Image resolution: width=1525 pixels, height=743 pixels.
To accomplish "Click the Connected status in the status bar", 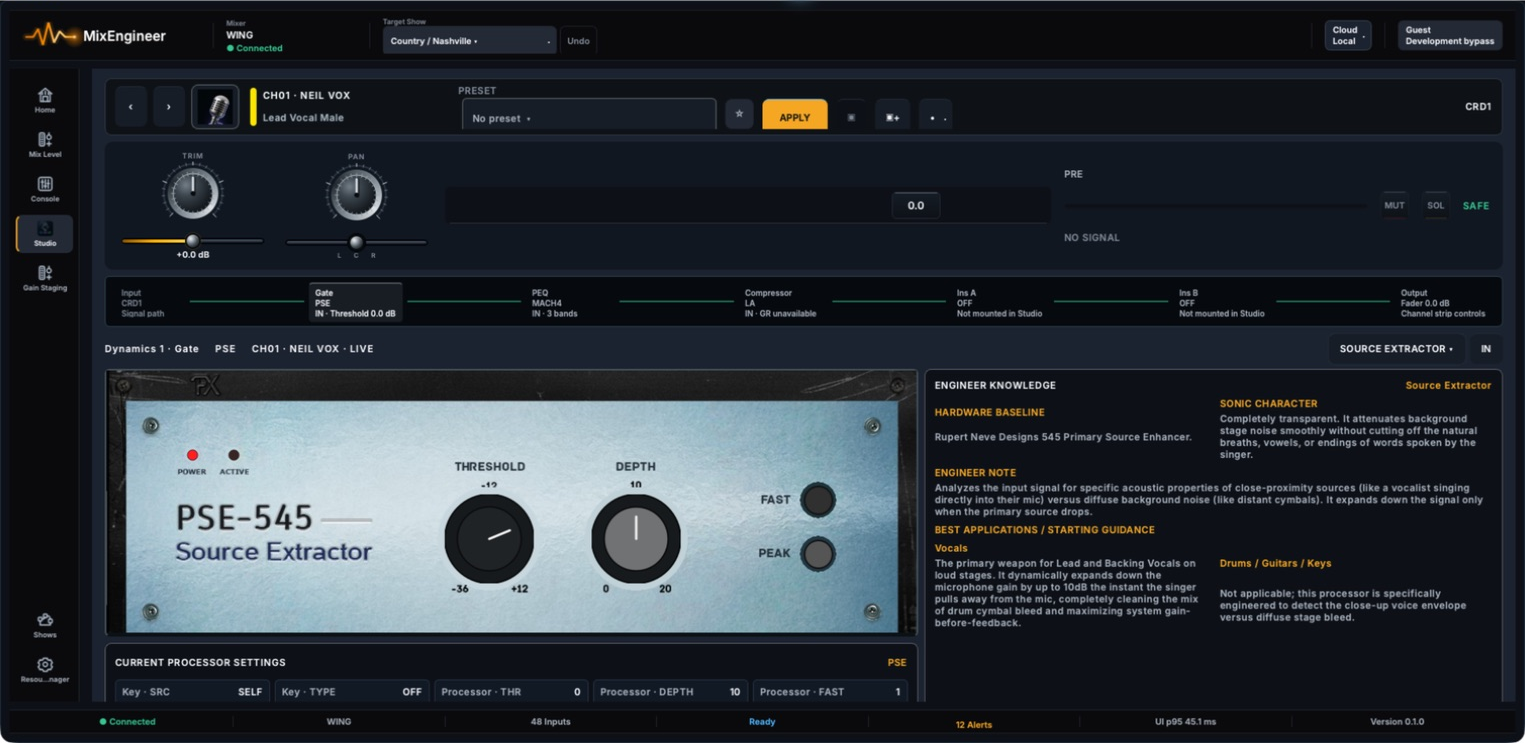I will click(x=127, y=722).
